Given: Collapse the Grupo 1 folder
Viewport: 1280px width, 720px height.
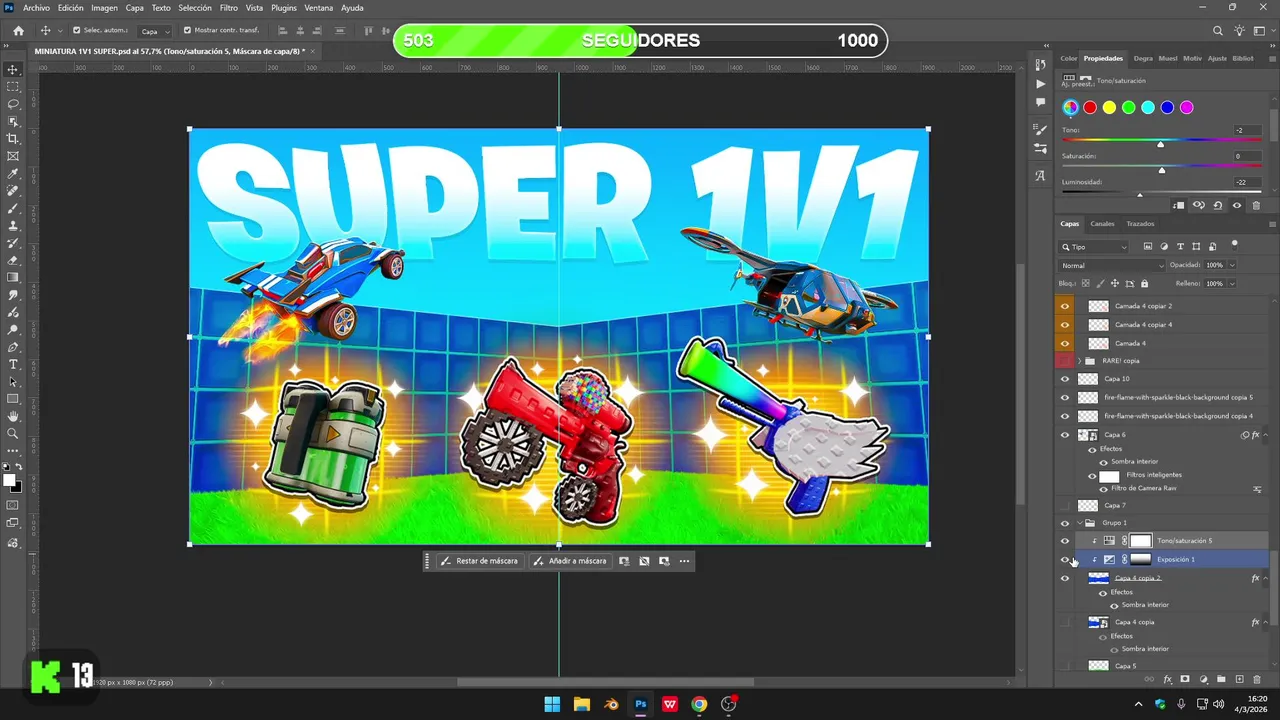Looking at the screenshot, I should (x=1080, y=523).
